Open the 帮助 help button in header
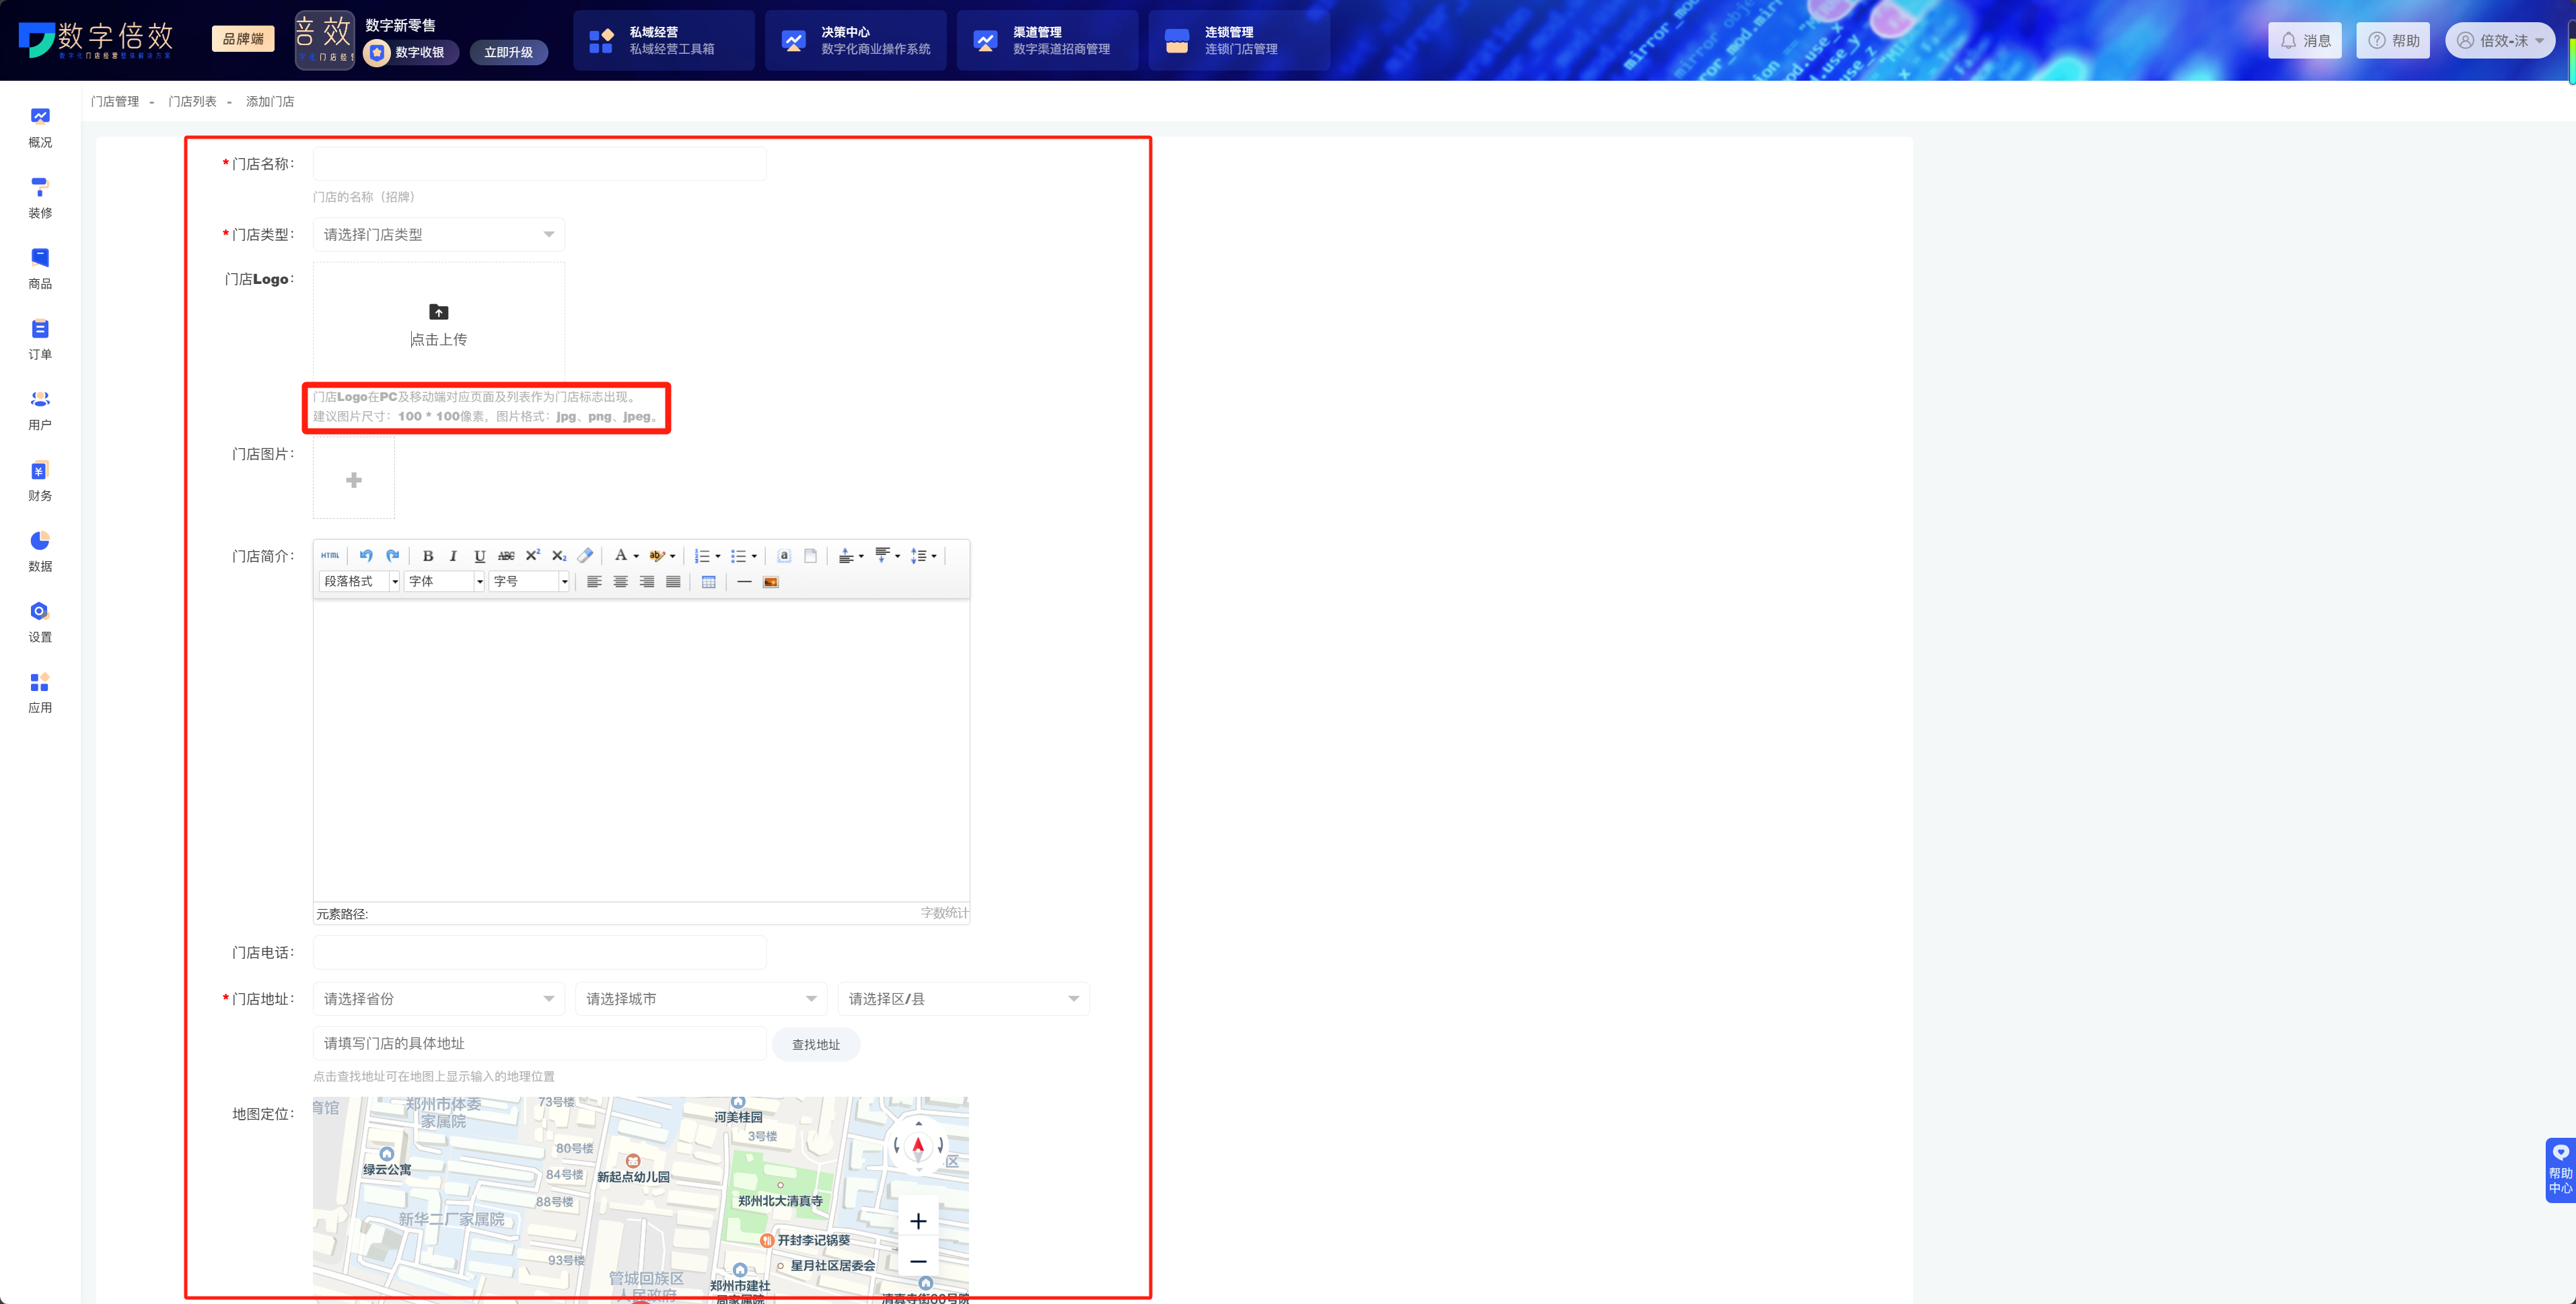 [x=2393, y=40]
